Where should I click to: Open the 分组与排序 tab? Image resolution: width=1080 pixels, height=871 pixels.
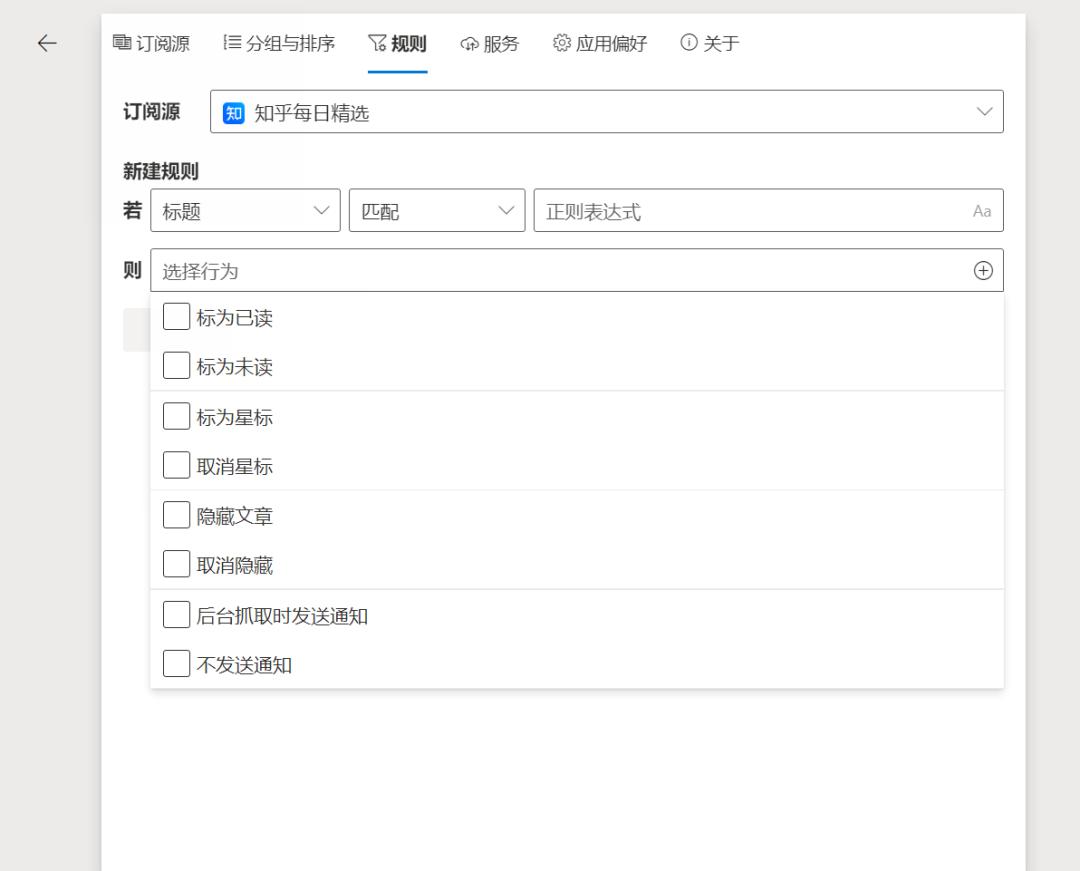pyautogui.click(x=277, y=43)
